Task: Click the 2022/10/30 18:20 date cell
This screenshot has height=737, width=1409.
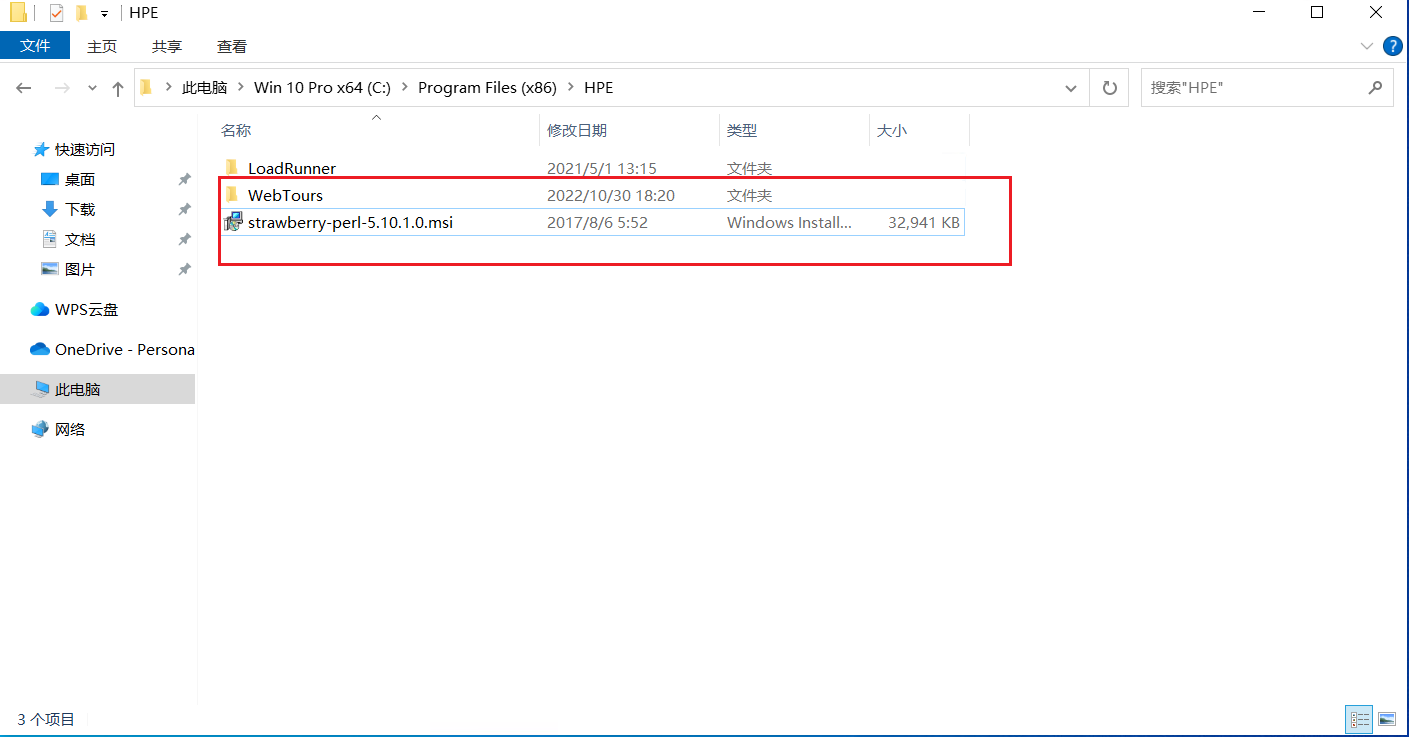Action: [x=611, y=195]
